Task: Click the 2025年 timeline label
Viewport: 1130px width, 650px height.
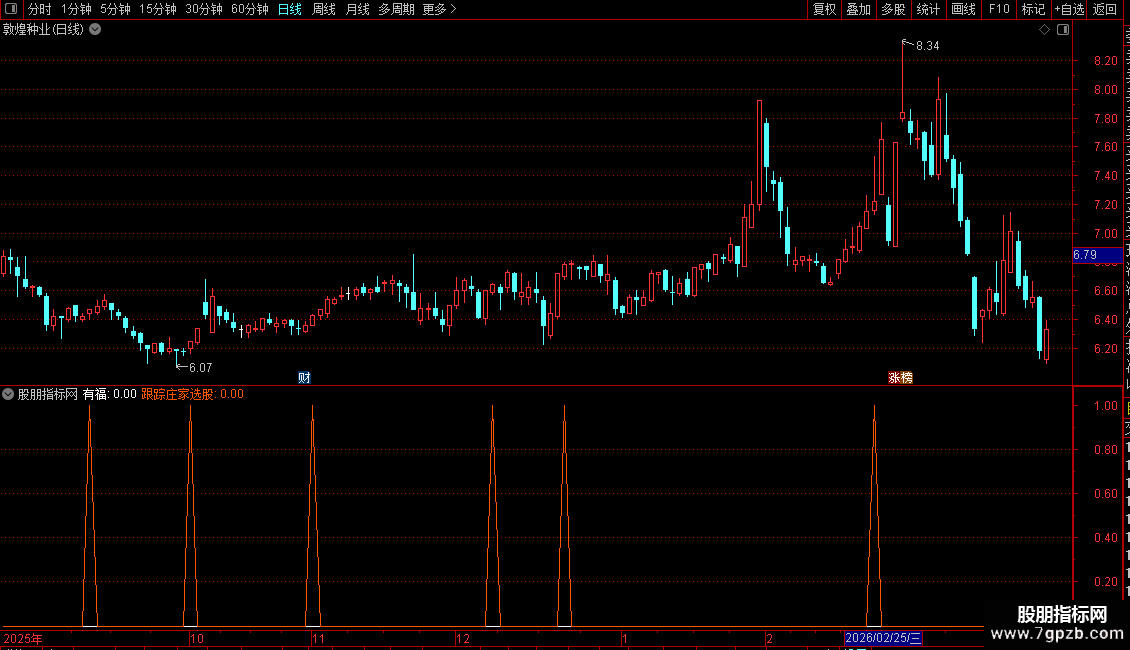Action: (x=22, y=638)
